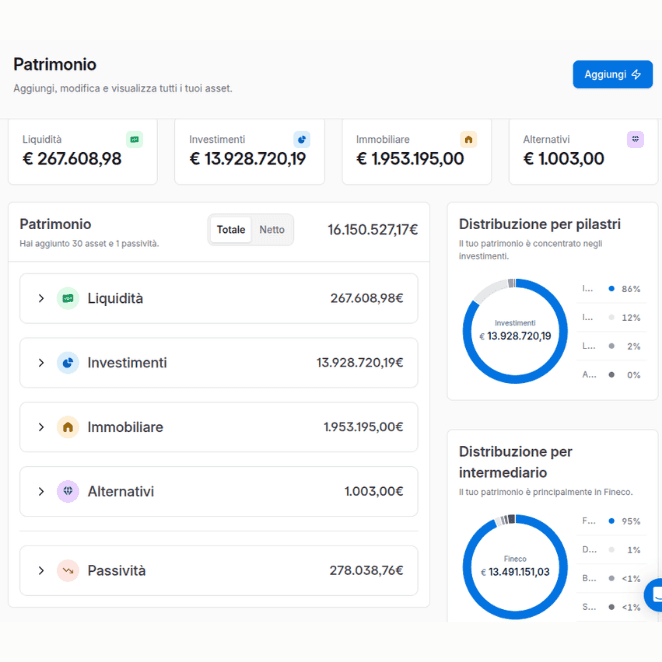Click the house icon in Immobiliare row
The height and width of the screenshot is (662, 662).
tap(68, 427)
